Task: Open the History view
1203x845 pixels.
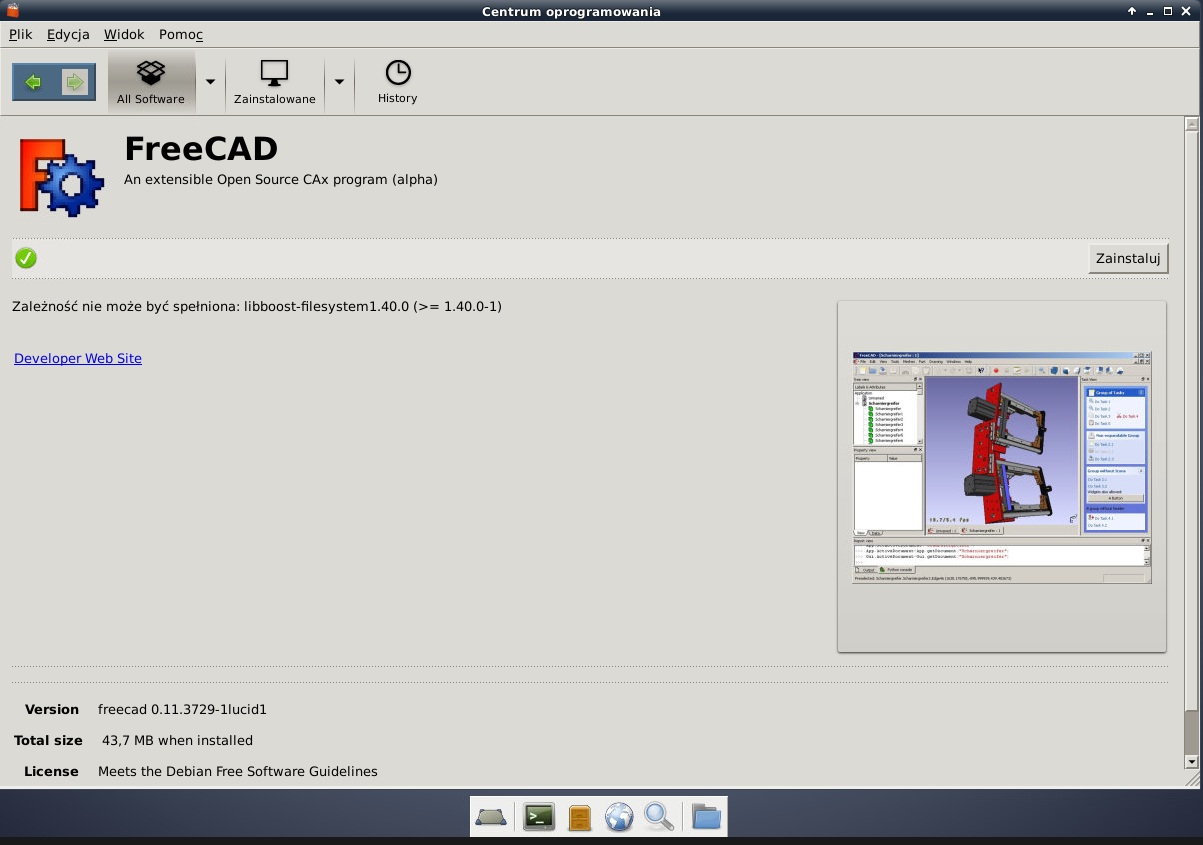Action: coord(397,81)
